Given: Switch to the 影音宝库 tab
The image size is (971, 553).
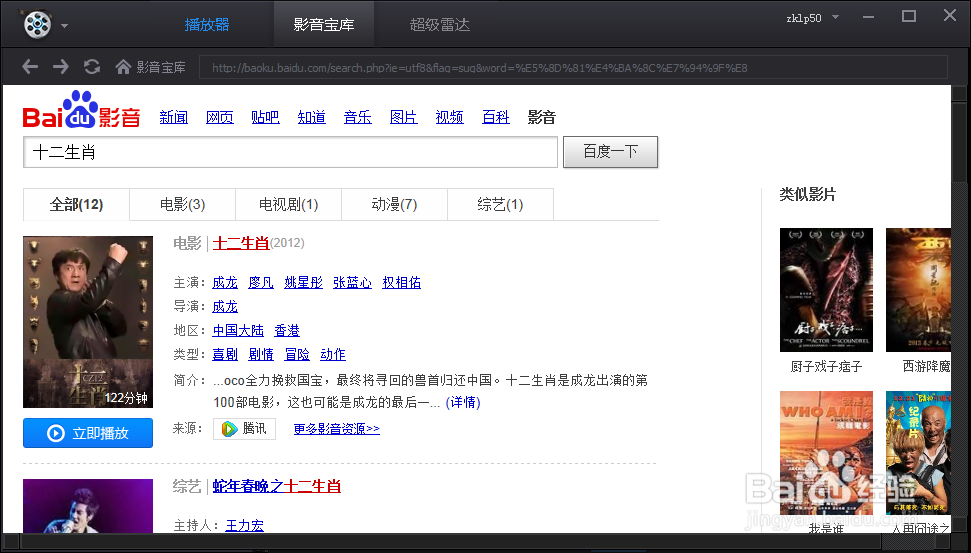Looking at the screenshot, I should pos(324,25).
